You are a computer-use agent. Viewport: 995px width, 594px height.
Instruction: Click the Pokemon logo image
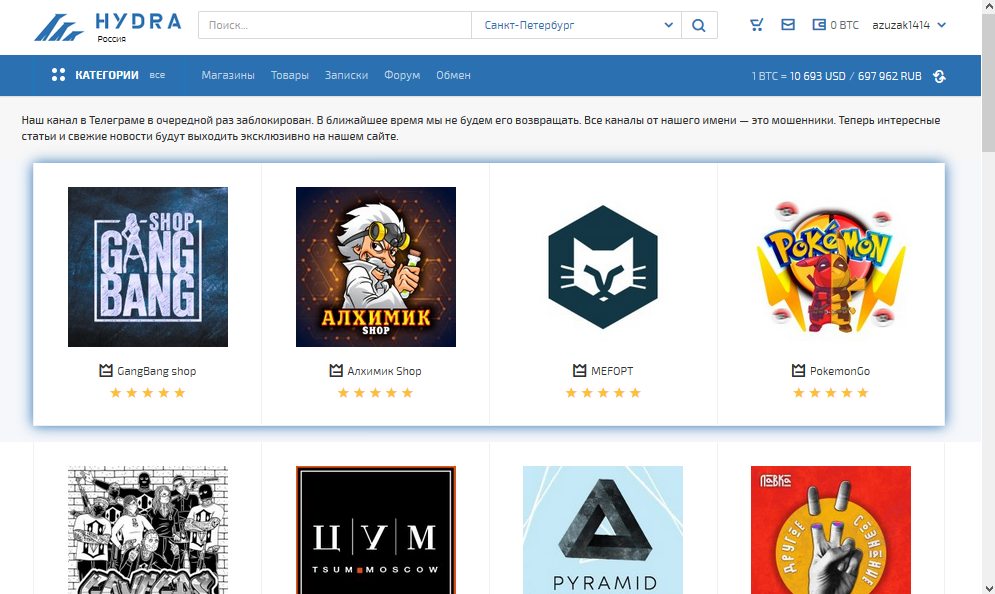[x=831, y=267]
